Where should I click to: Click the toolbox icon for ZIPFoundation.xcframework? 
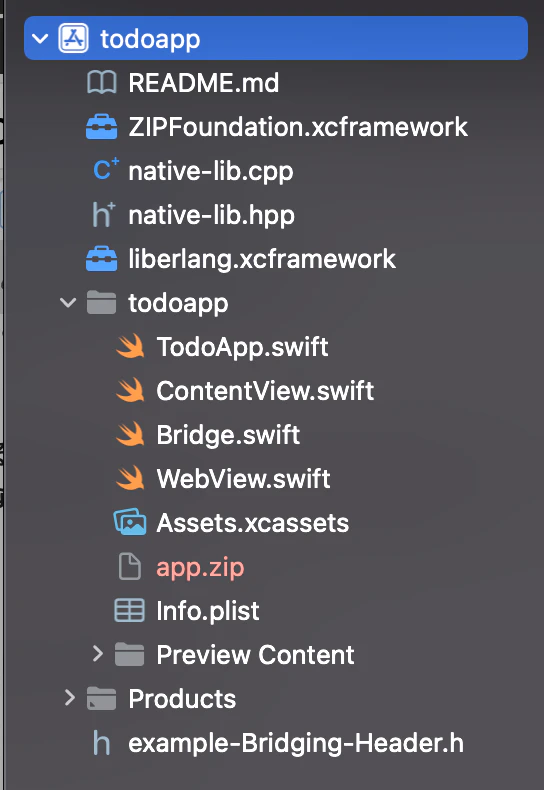click(x=101, y=126)
